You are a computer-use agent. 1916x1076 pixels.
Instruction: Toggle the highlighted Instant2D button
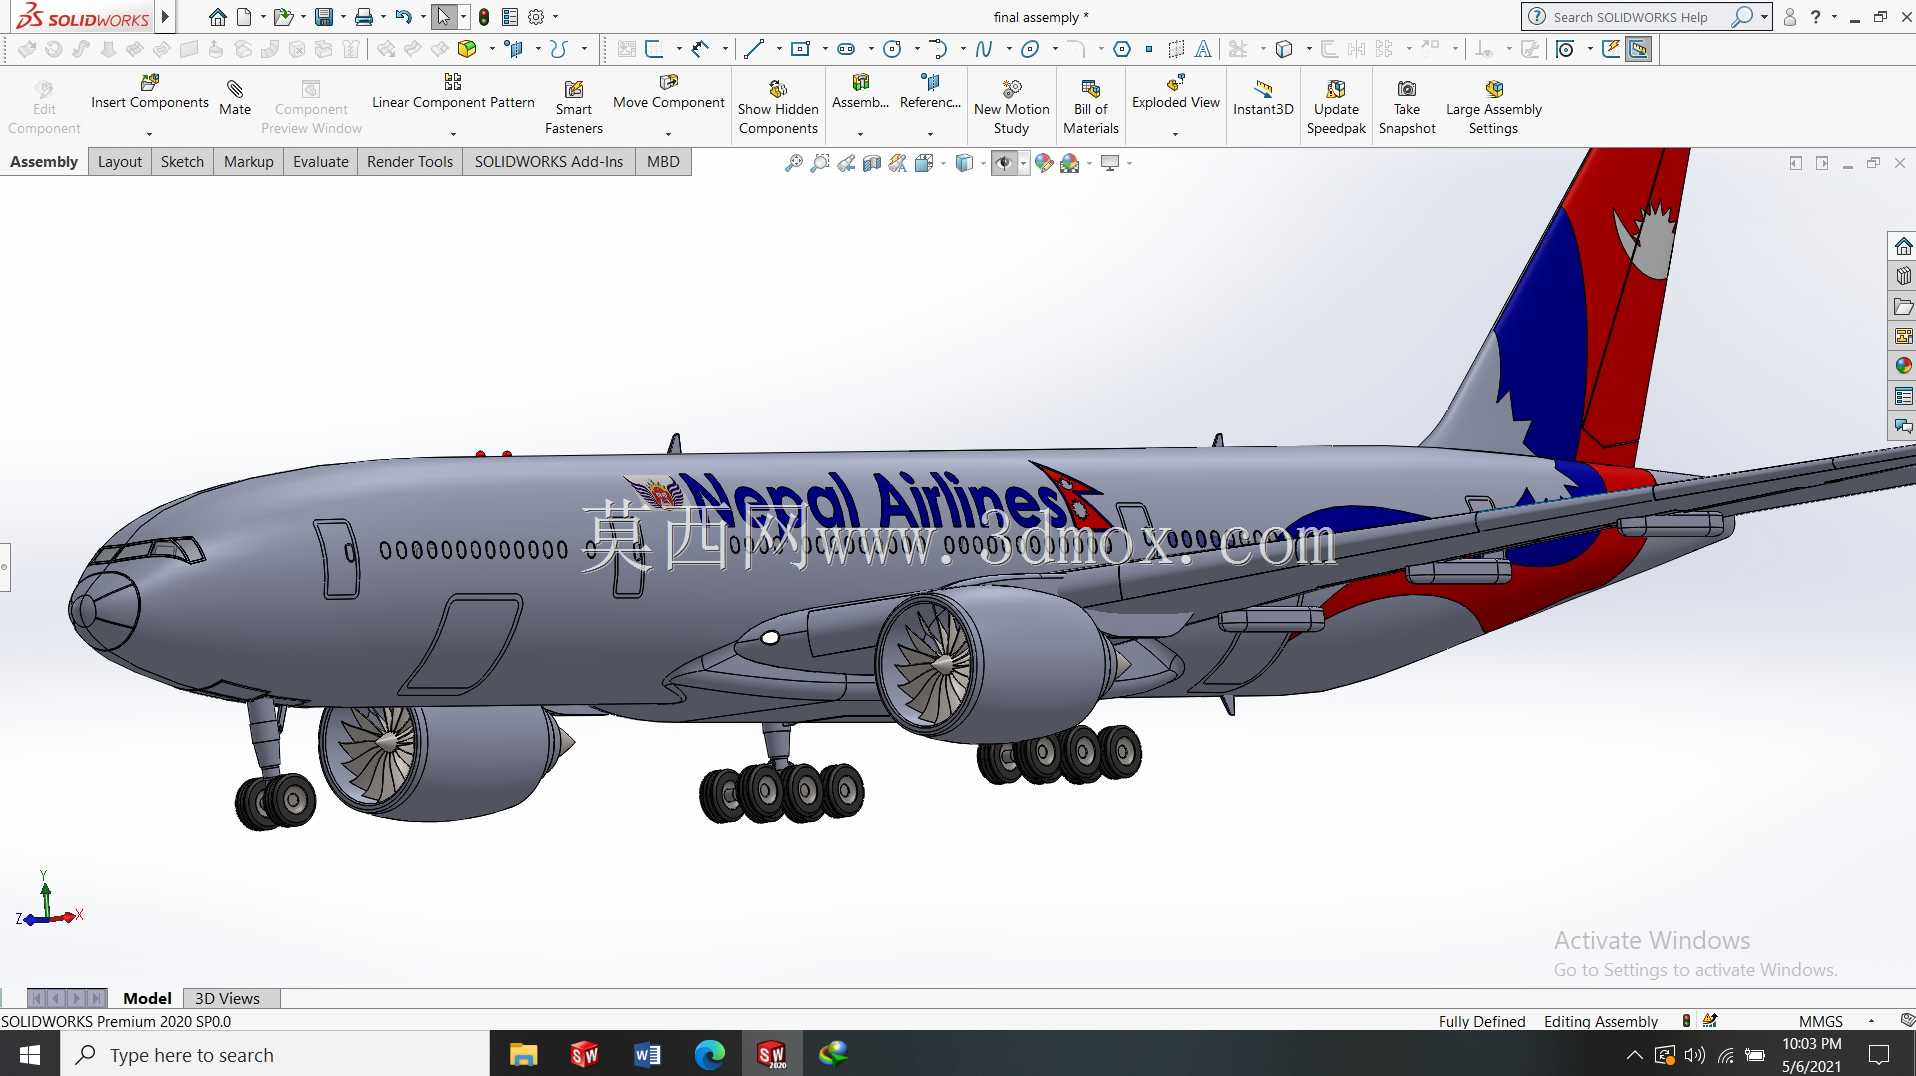(x=1639, y=49)
